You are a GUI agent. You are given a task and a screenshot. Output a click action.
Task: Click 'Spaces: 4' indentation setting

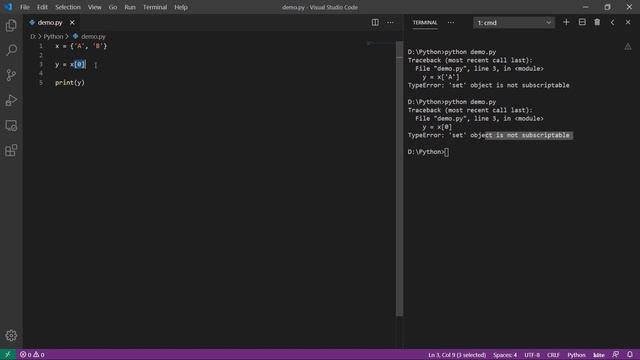point(505,355)
